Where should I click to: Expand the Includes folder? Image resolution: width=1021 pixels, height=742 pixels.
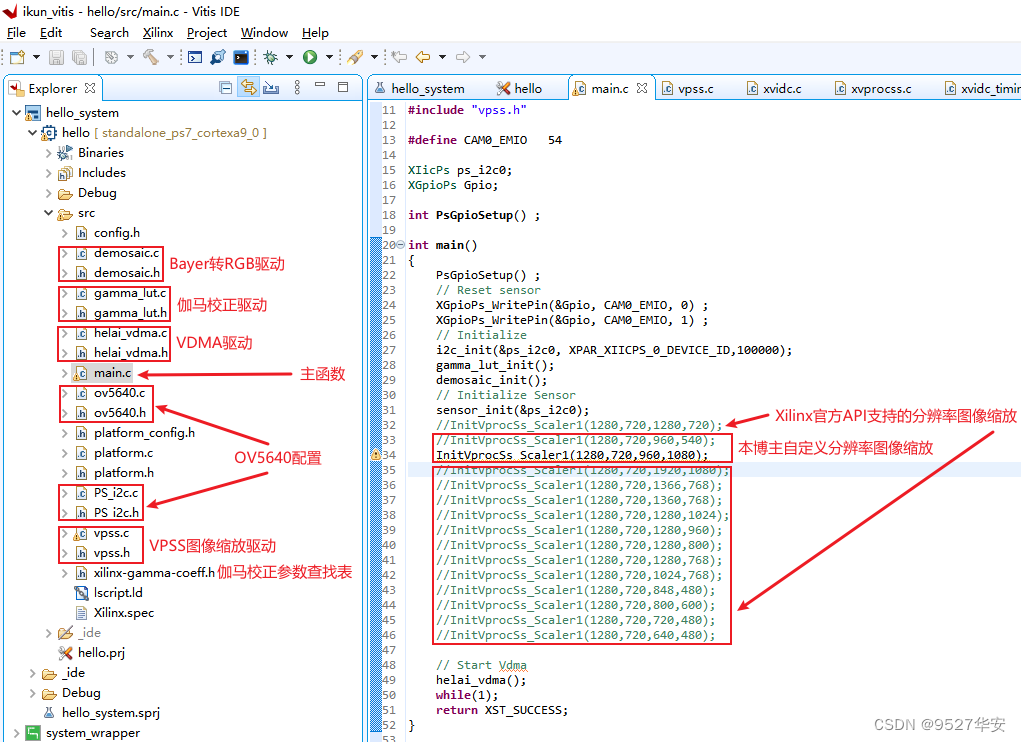point(48,173)
